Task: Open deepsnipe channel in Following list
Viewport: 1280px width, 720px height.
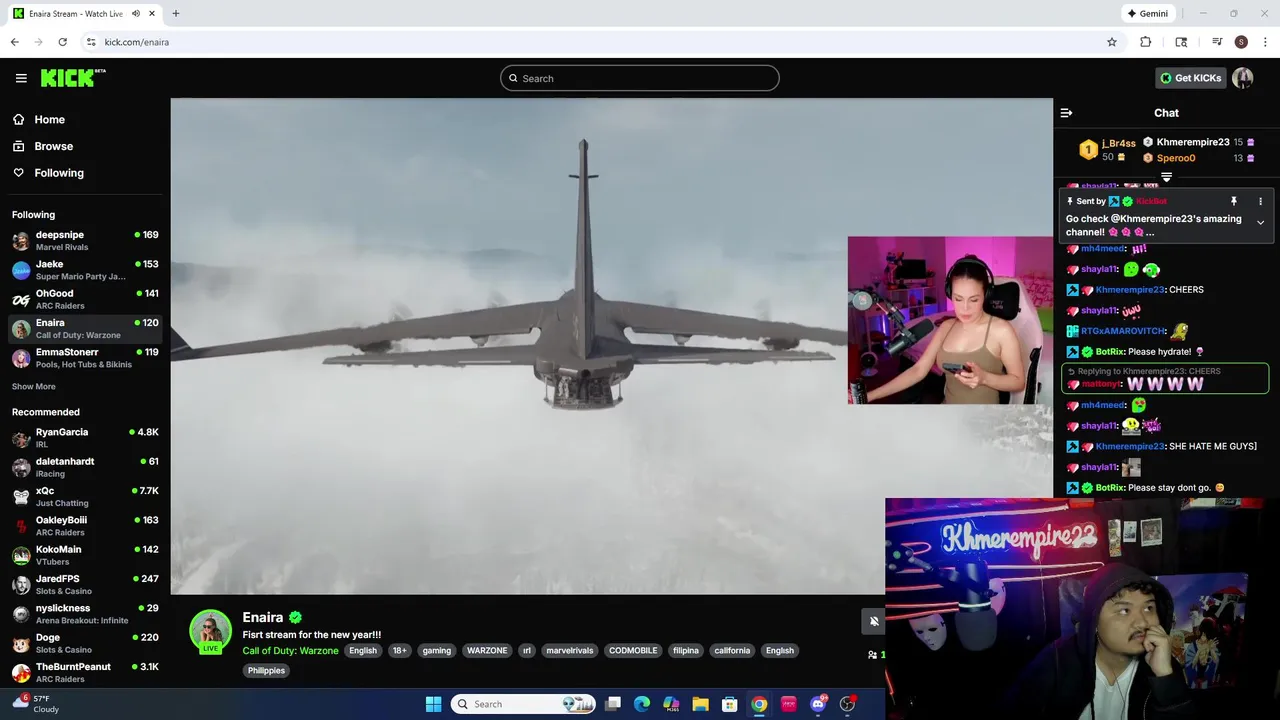Action: (85, 240)
